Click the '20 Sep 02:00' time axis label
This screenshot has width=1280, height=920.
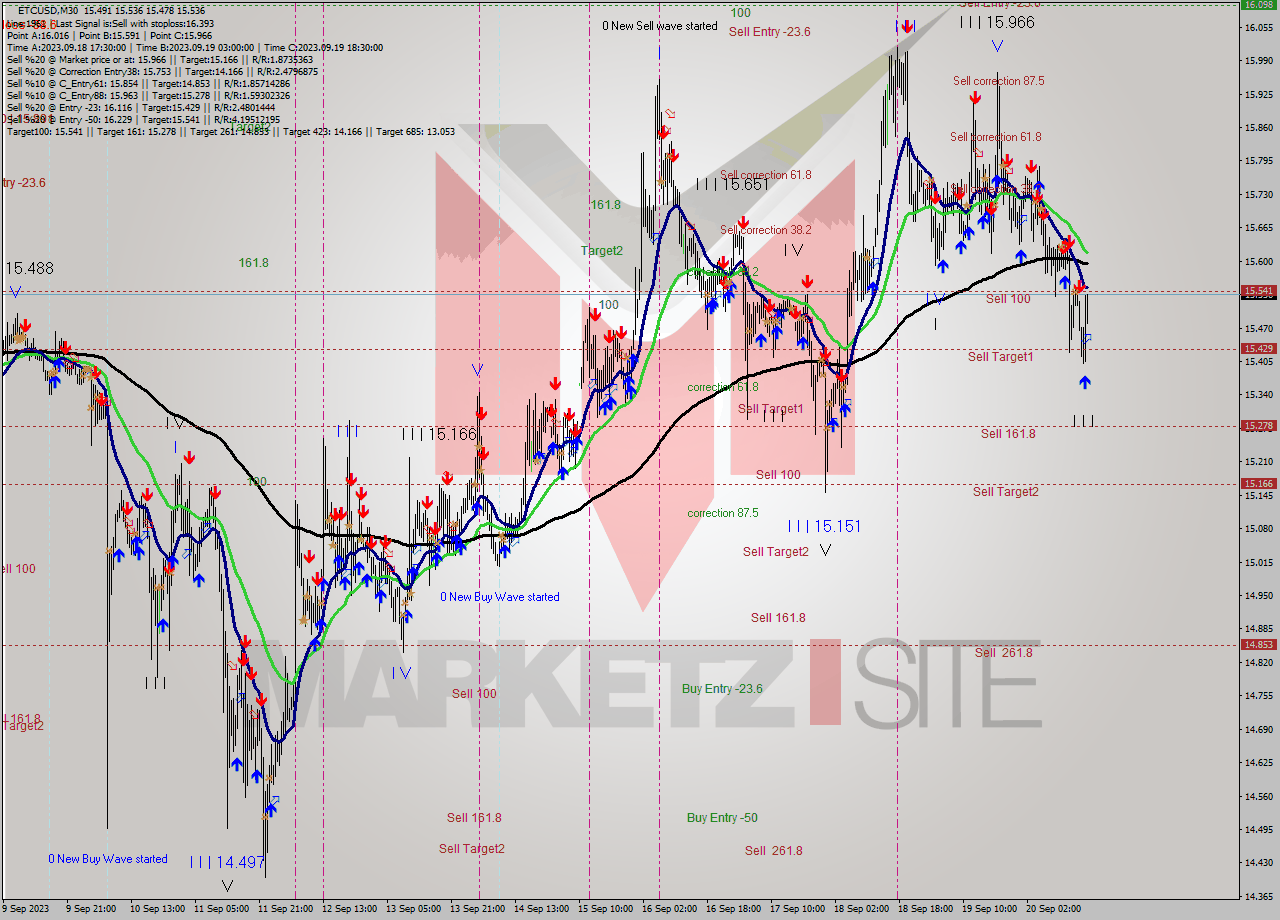[1053, 909]
